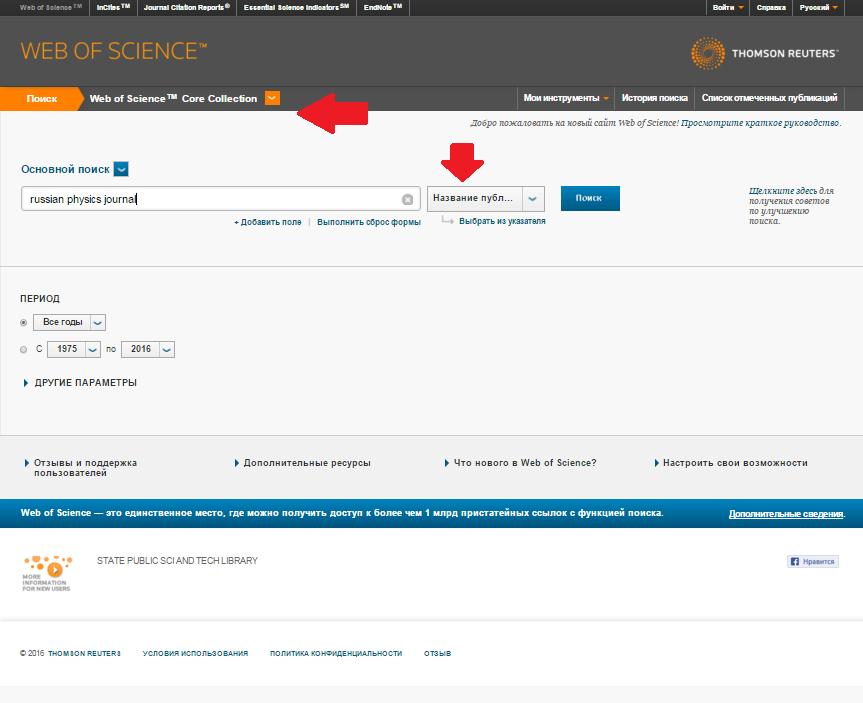
Task: Open the orange Core Collection dropdown arrow
Action: tap(272, 98)
